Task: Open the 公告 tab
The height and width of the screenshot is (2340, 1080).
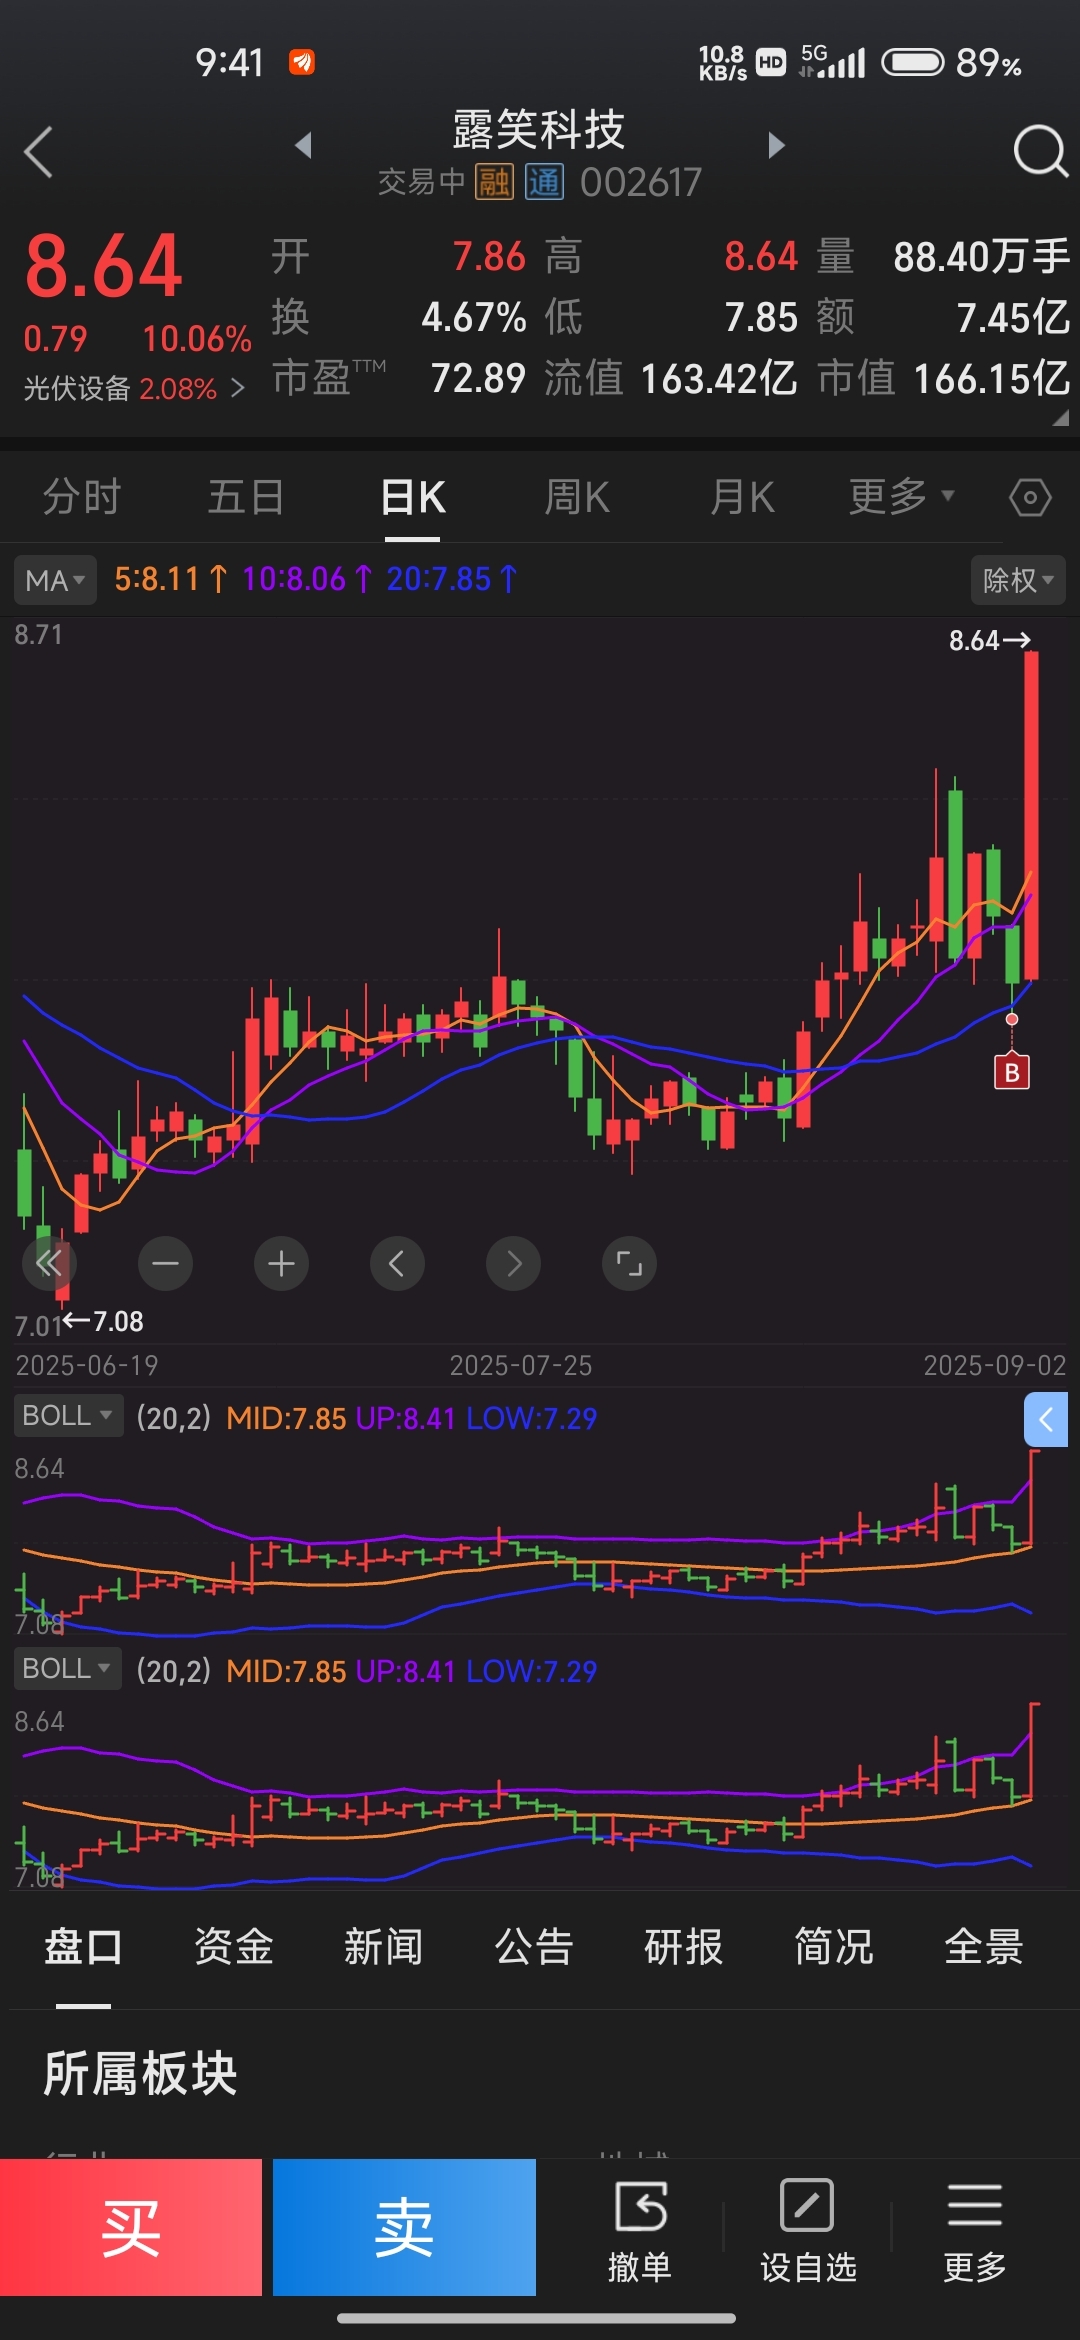Action: (533, 1947)
